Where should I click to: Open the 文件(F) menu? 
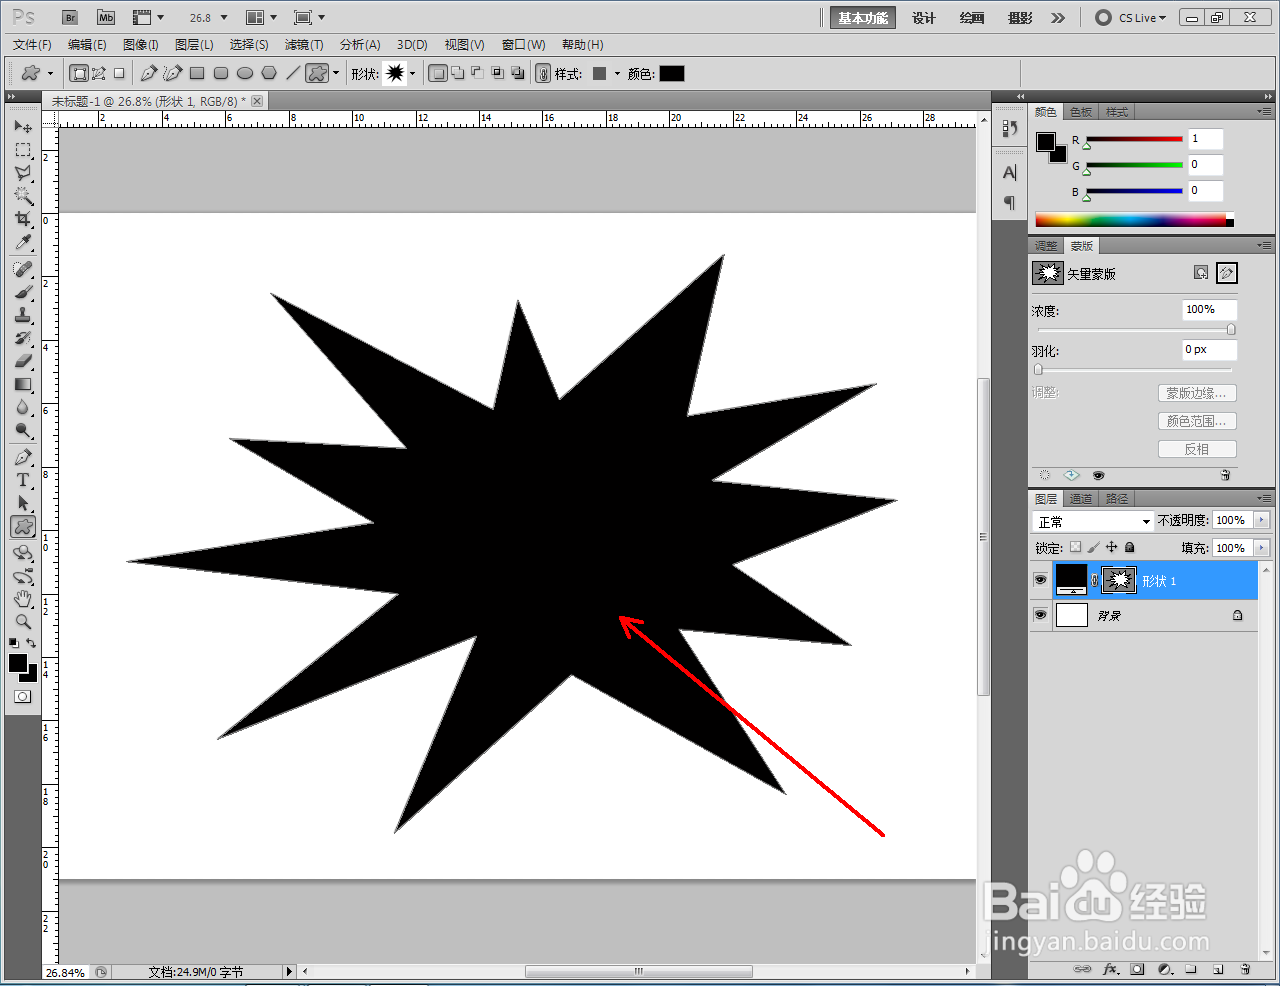point(32,45)
